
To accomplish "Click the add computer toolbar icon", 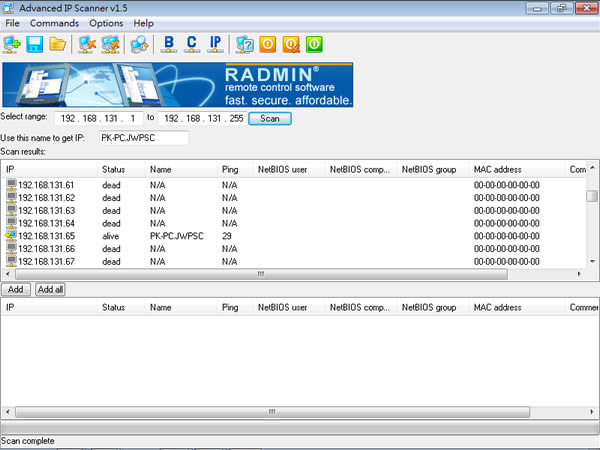I will (11, 44).
